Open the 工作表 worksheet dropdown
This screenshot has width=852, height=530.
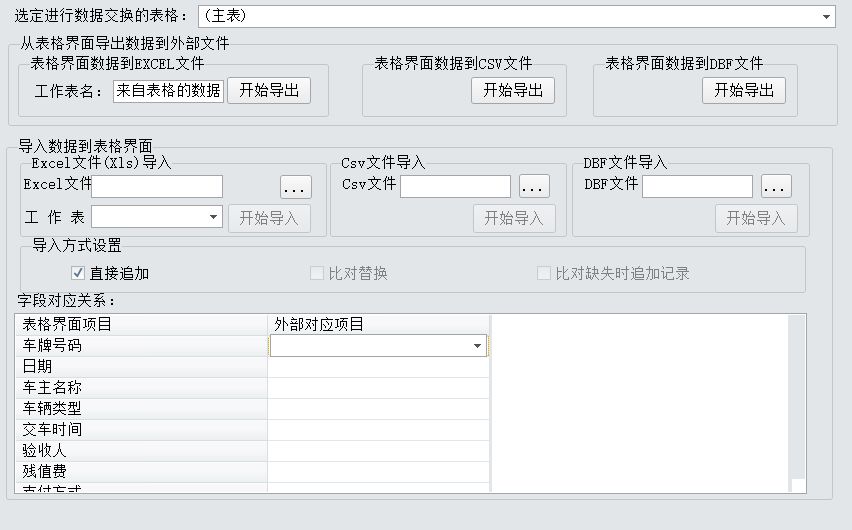pyautogui.click(x=157, y=217)
